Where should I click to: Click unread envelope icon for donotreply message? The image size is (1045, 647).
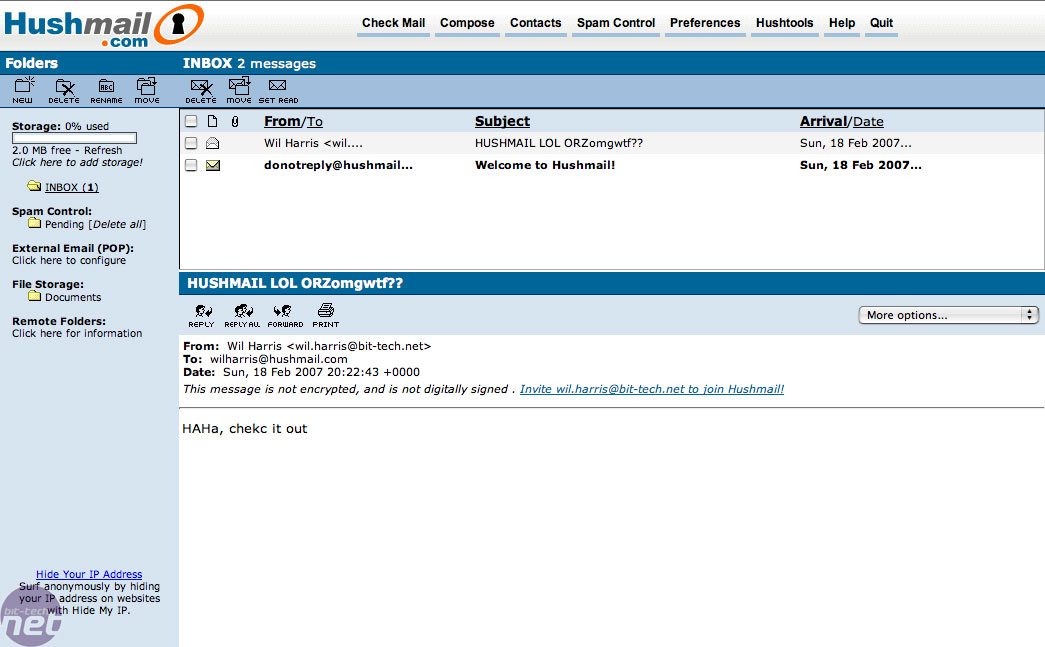click(x=213, y=165)
